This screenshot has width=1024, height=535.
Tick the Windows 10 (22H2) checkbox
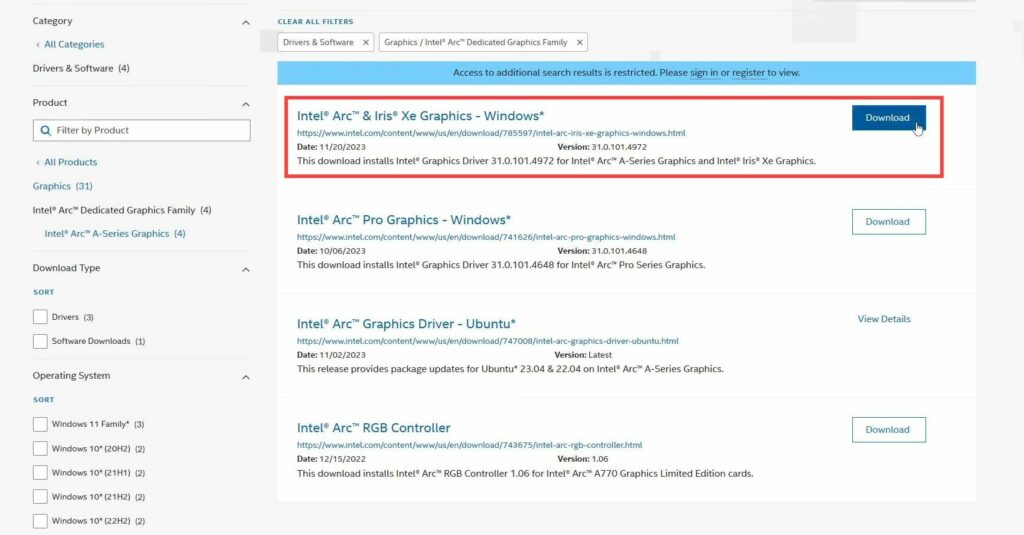[x=40, y=521]
